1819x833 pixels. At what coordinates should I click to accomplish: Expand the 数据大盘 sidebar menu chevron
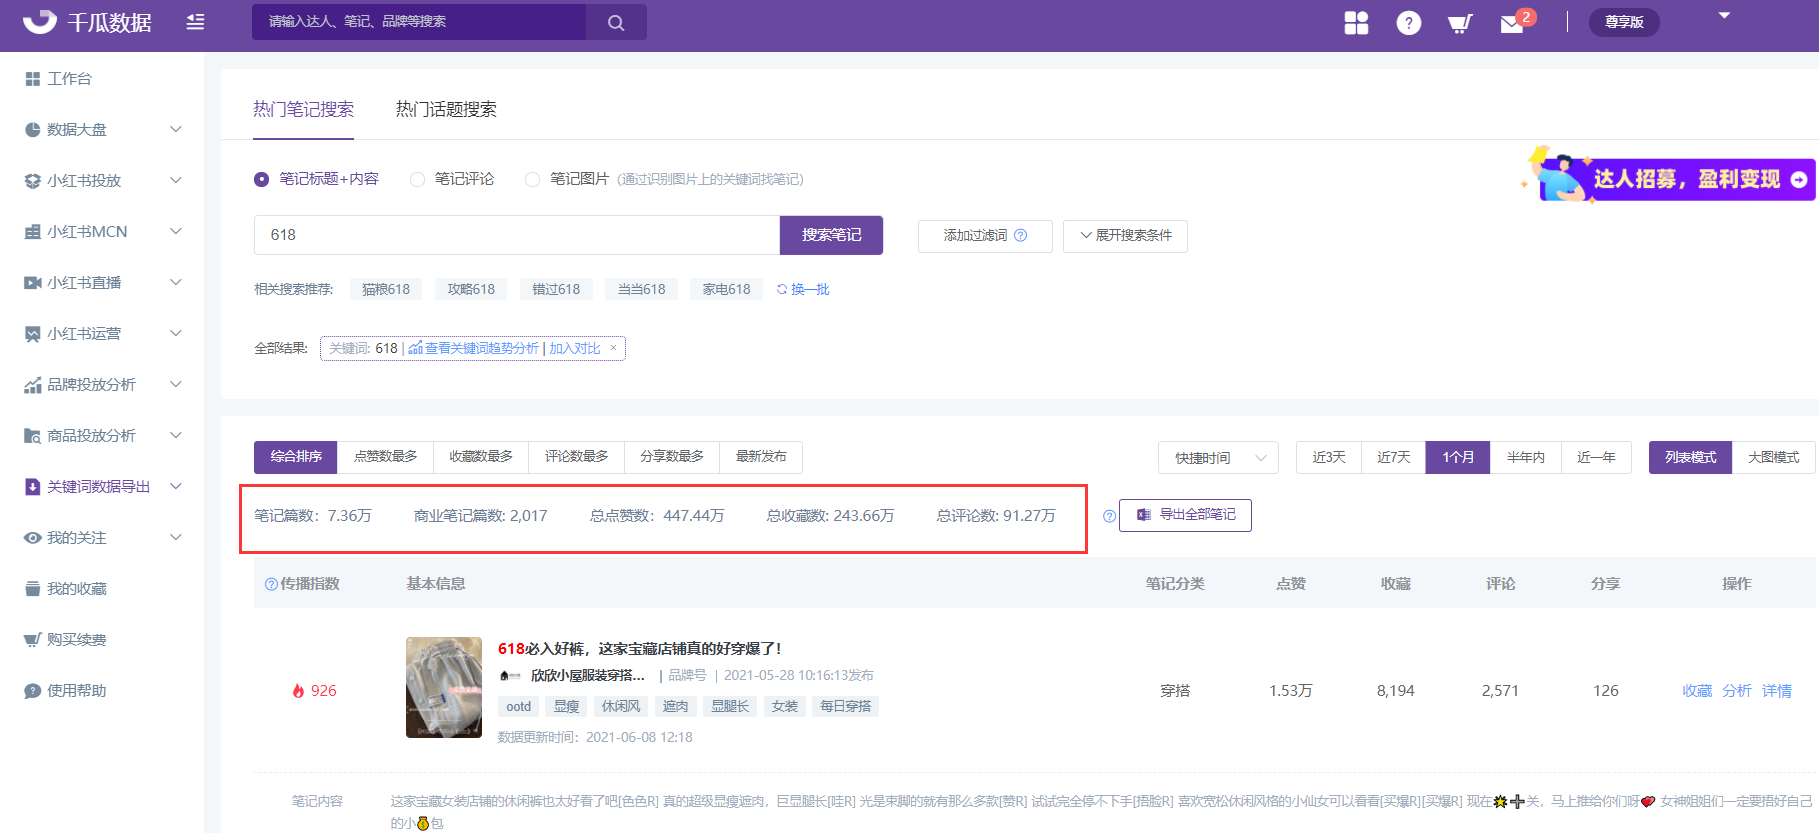click(176, 129)
